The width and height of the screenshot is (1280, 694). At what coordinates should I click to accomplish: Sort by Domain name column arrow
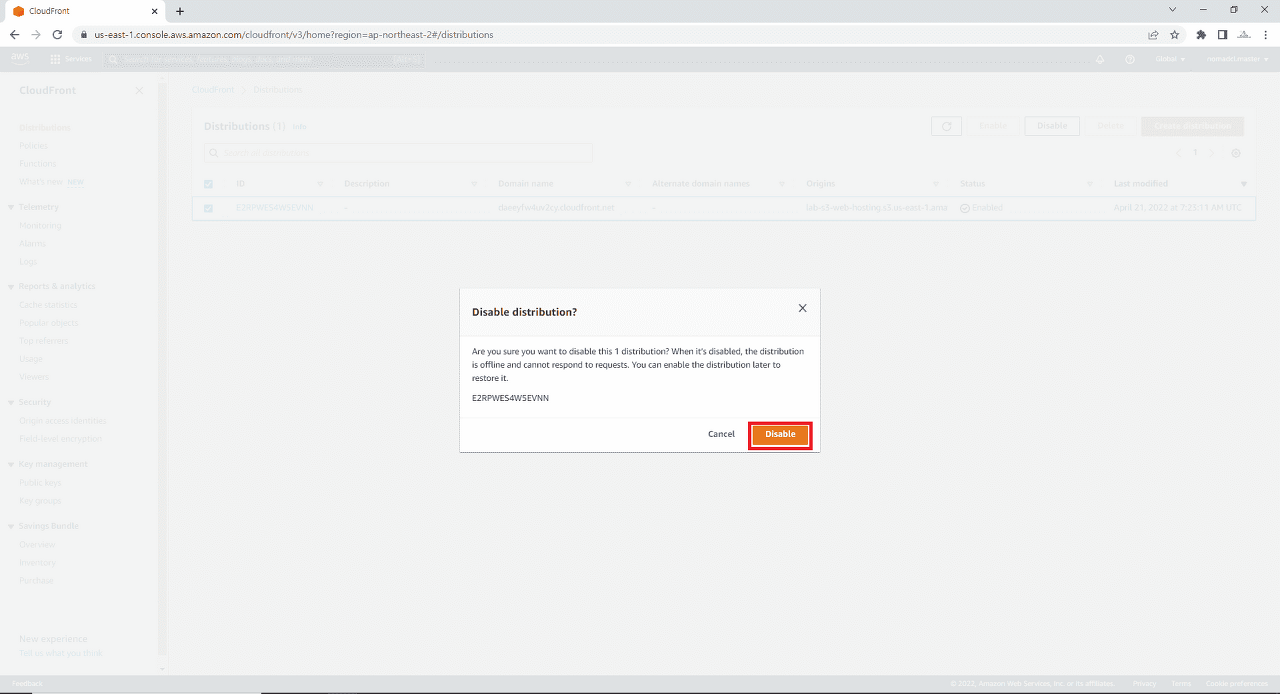point(628,184)
